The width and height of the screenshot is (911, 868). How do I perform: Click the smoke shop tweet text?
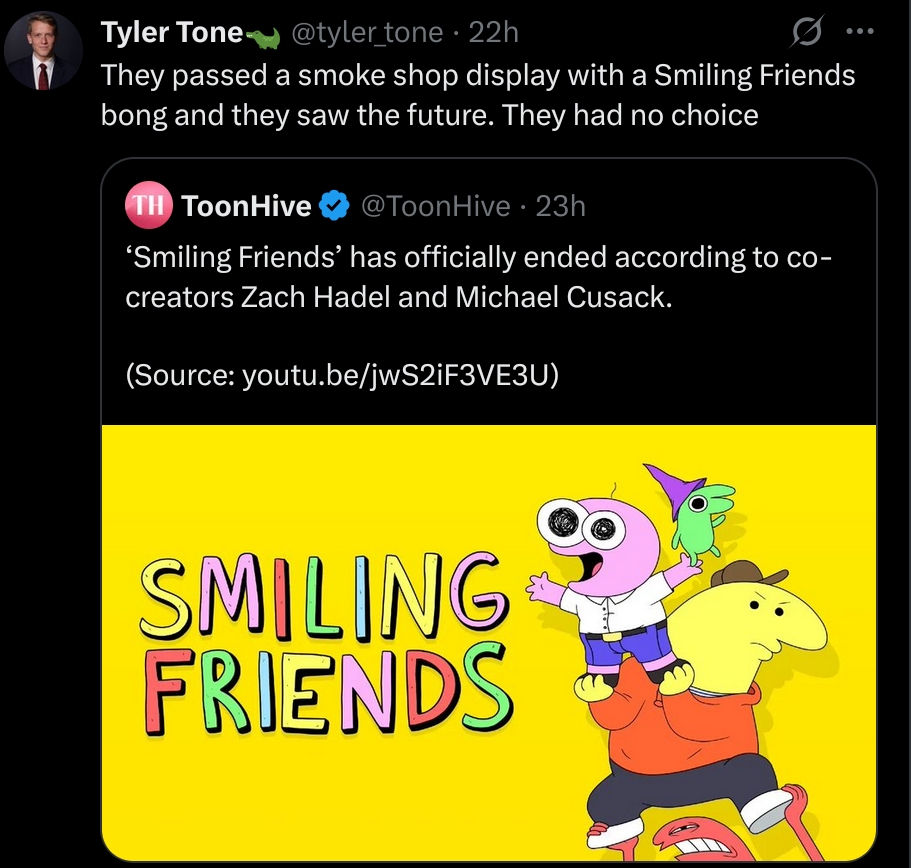click(478, 95)
